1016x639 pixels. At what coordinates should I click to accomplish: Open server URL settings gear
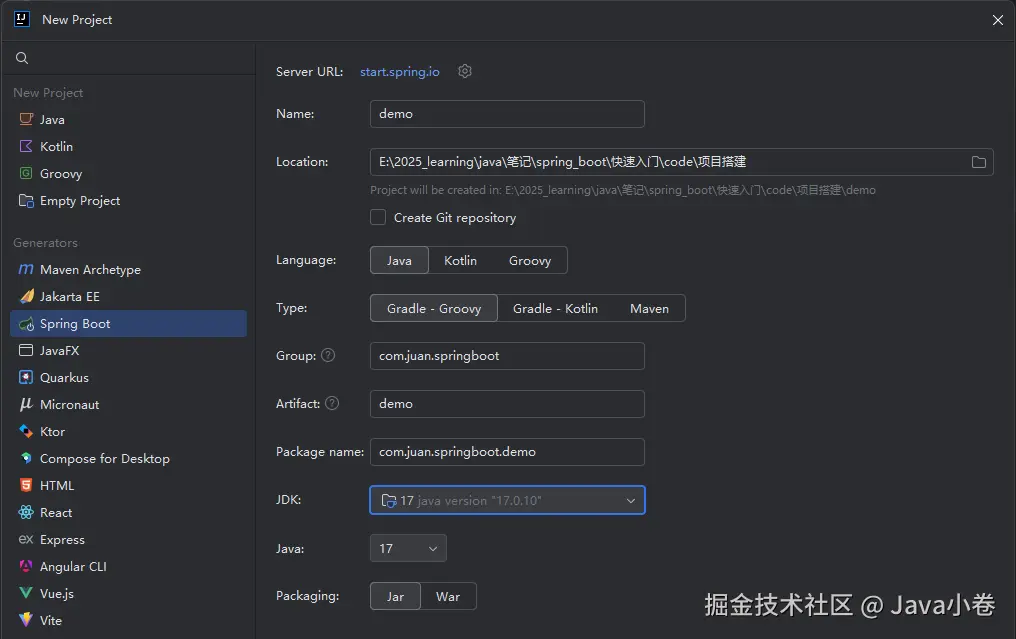click(465, 71)
